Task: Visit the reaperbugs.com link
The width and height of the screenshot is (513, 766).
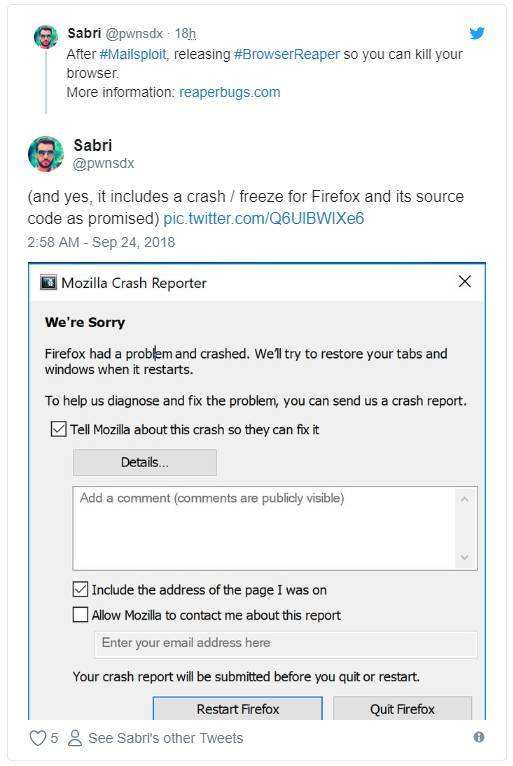Action: tap(230, 92)
